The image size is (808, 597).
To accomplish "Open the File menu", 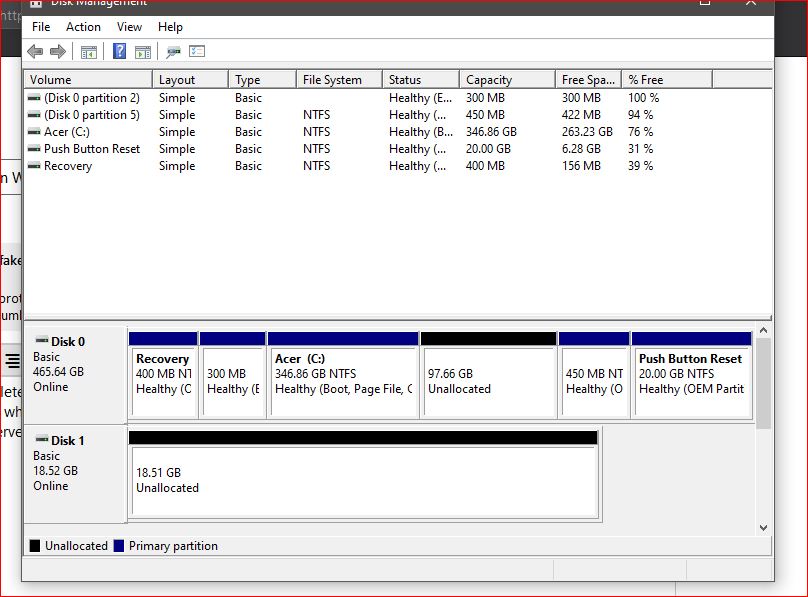I will coord(40,27).
